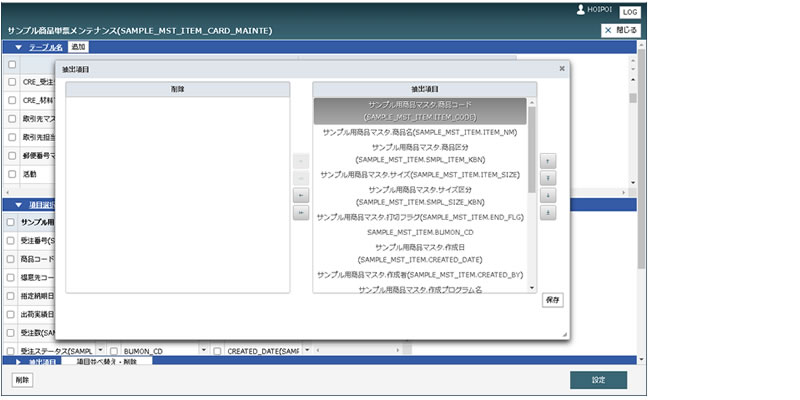This screenshot has width=800, height=400.
Task: Select the 作成者 (CREATED_BY) list item
Action: (420, 274)
